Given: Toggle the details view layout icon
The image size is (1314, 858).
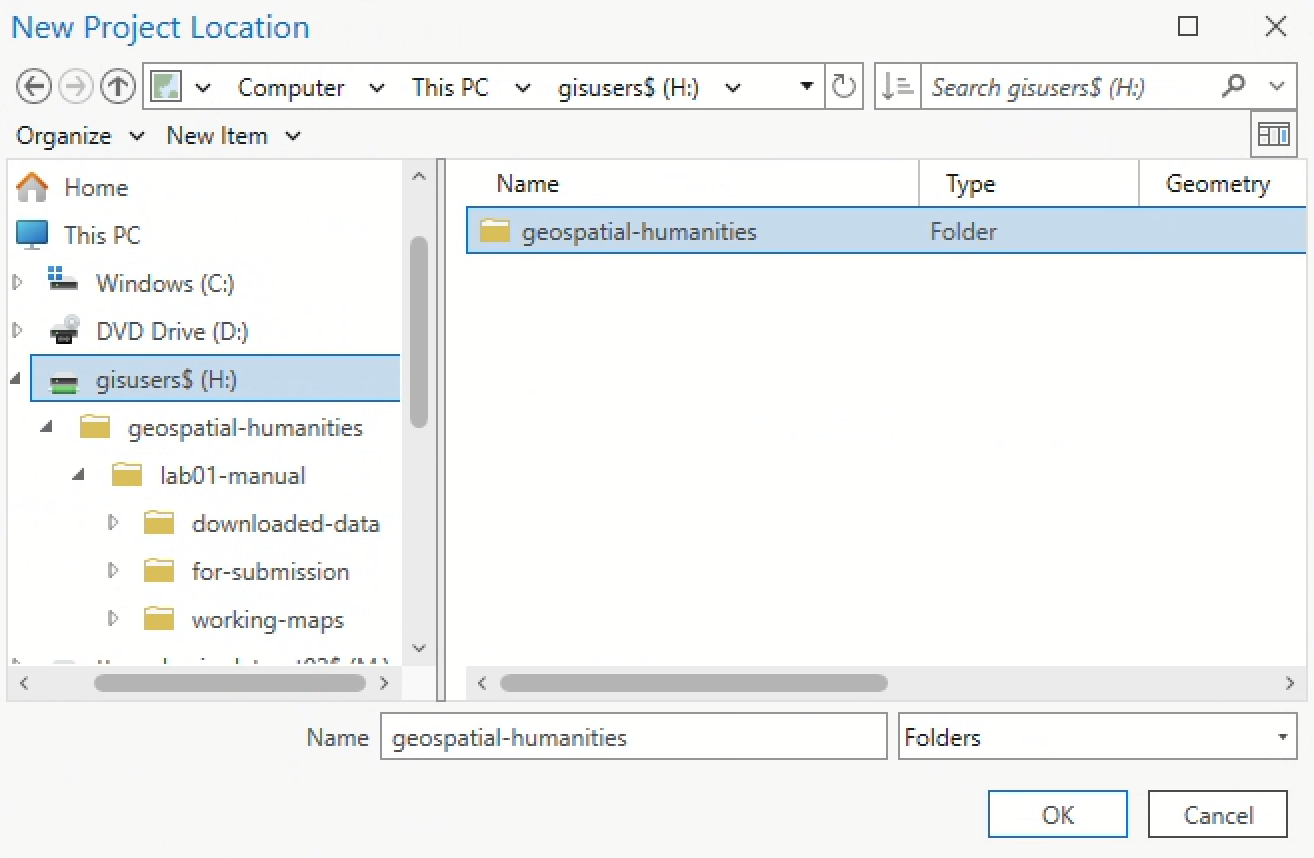Looking at the screenshot, I should click(x=1273, y=135).
